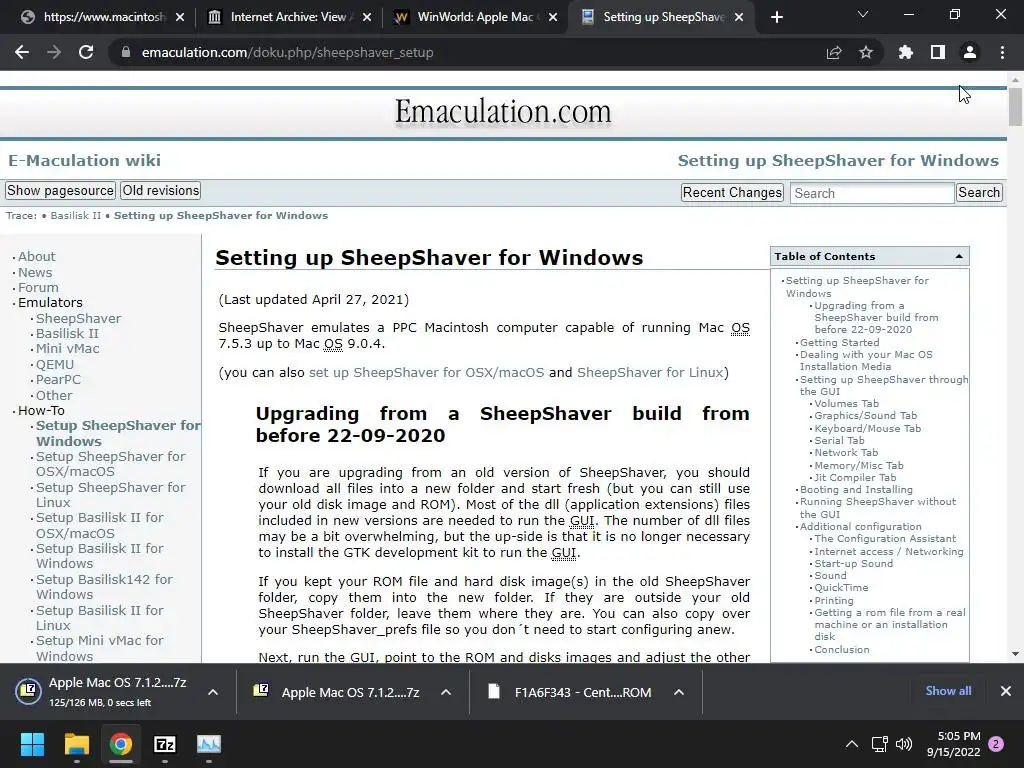This screenshot has width=1024, height=768.
Task: Switch to the Internet Archive tab
Action: pyautogui.click(x=288, y=17)
